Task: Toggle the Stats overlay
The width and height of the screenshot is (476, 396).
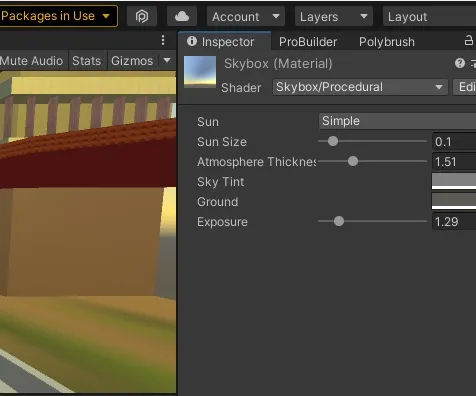Action: tap(87, 61)
